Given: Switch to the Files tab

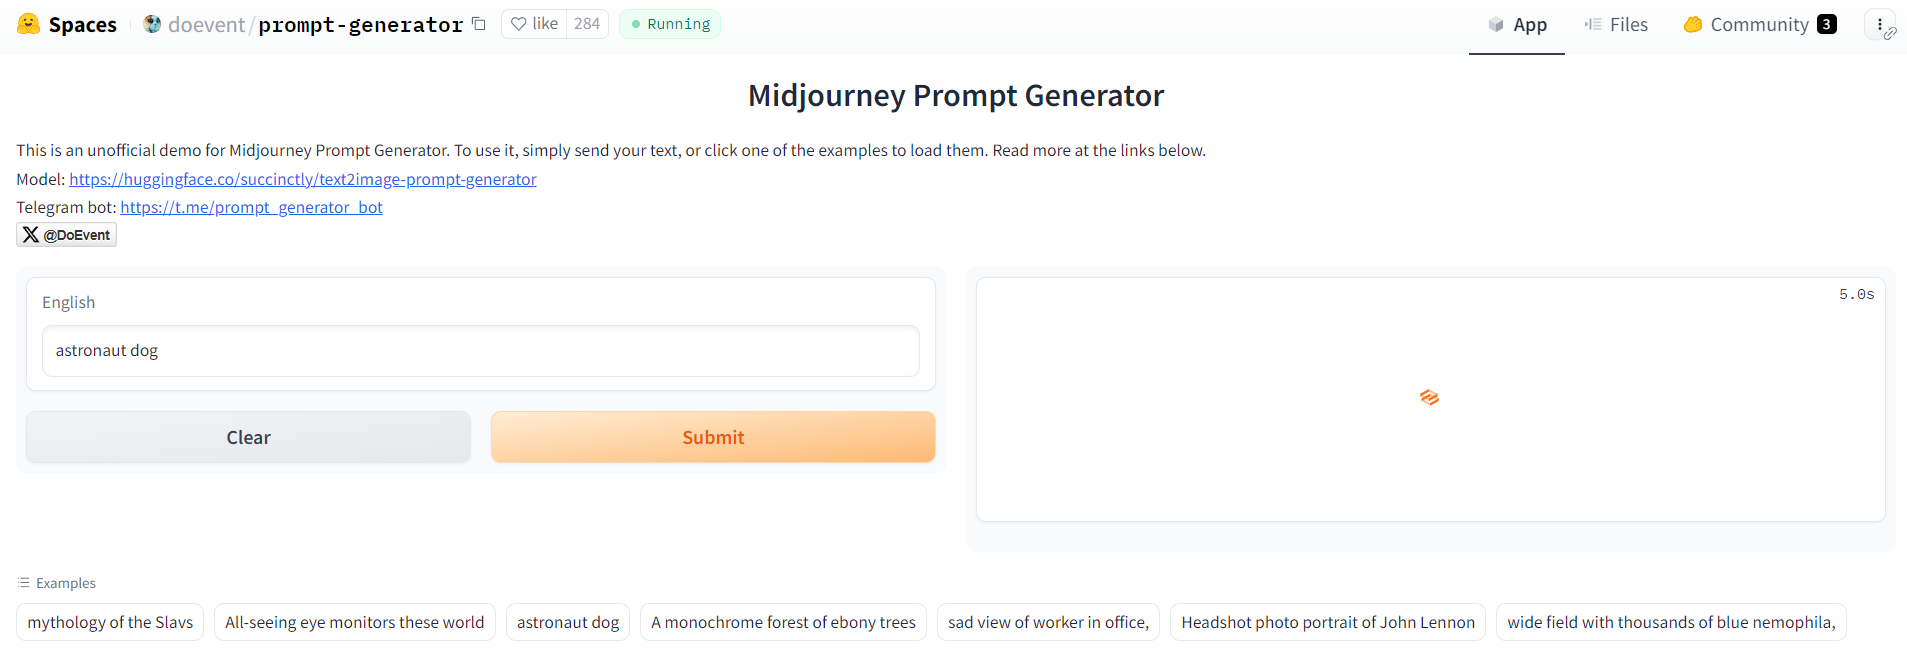Looking at the screenshot, I should coord(1626,24).
